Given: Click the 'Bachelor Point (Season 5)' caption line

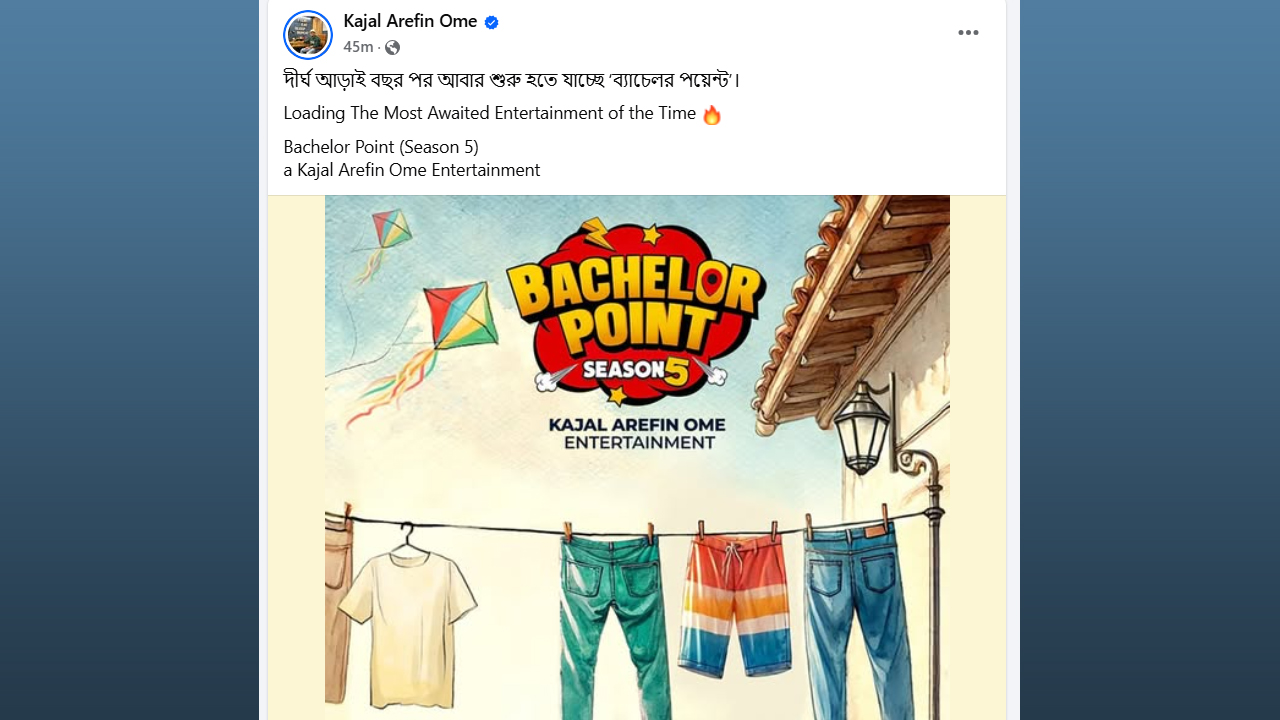Looking at the screenshot, I should (x=381, y=147).
